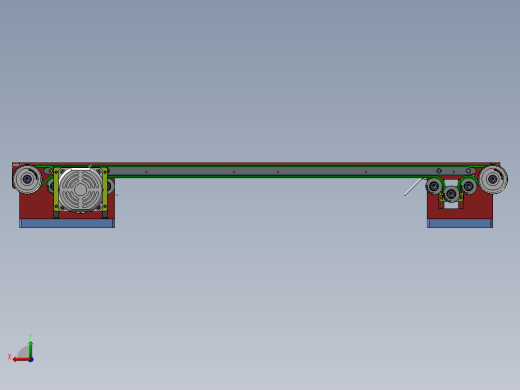Screen dimensions: 520x390
Task: Click the left yellow-green motor bracket
Action: pyautogui.click(x=56, y=189)
